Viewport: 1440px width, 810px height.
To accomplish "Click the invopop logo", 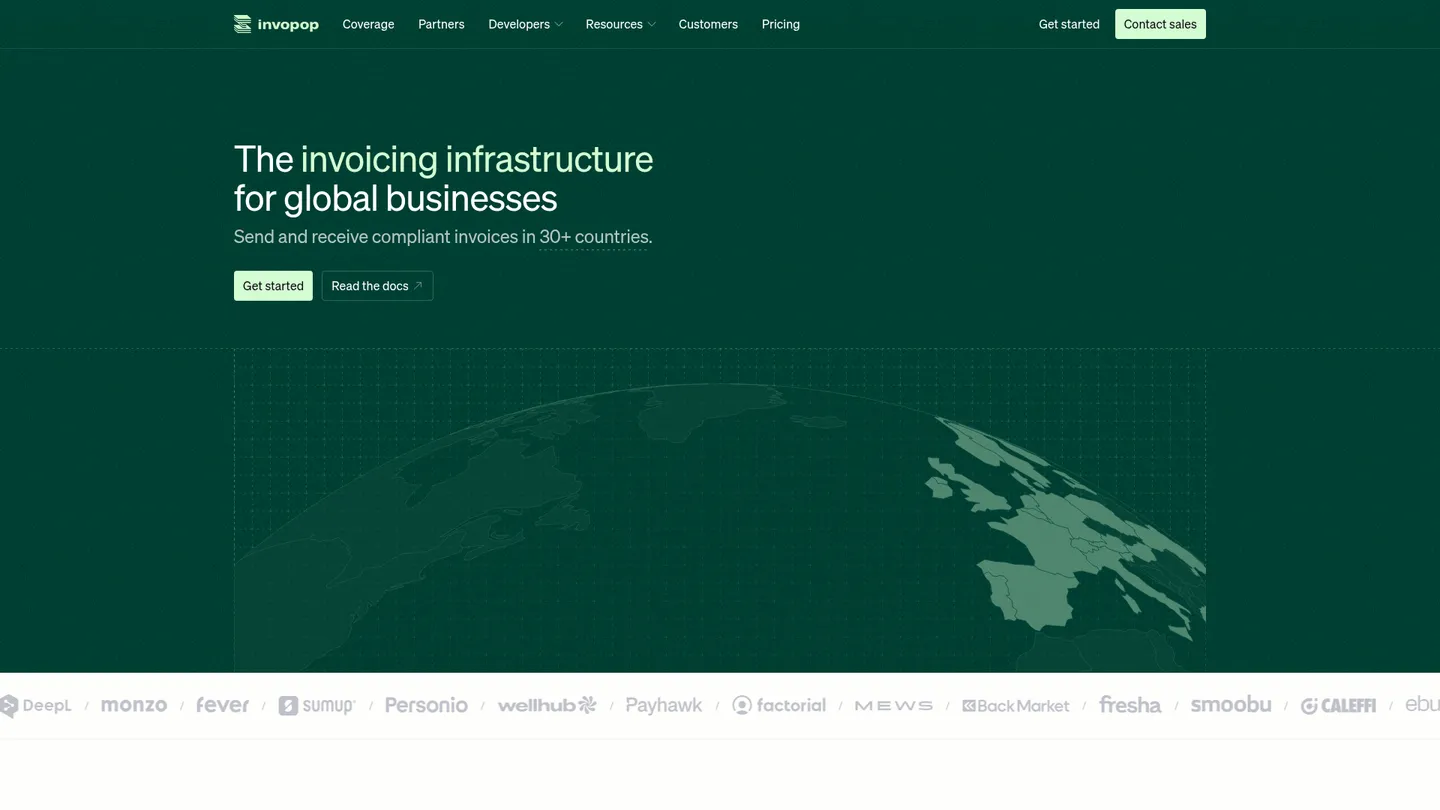I will tap(276, 24).
